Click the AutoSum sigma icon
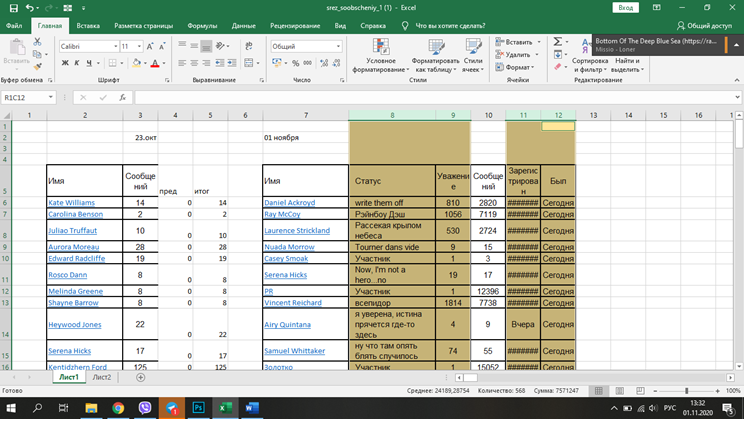The image size is (744, 421). 558,42
